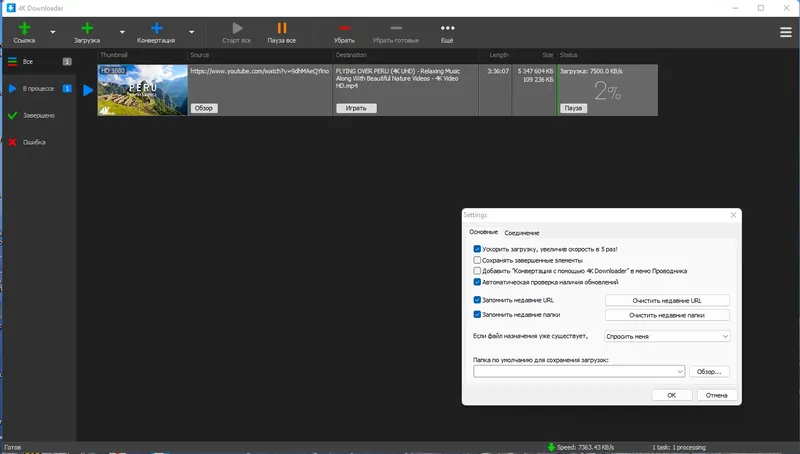Click Обзор... in the Settings dialog
800x454 pixels.
coord(709,371)
